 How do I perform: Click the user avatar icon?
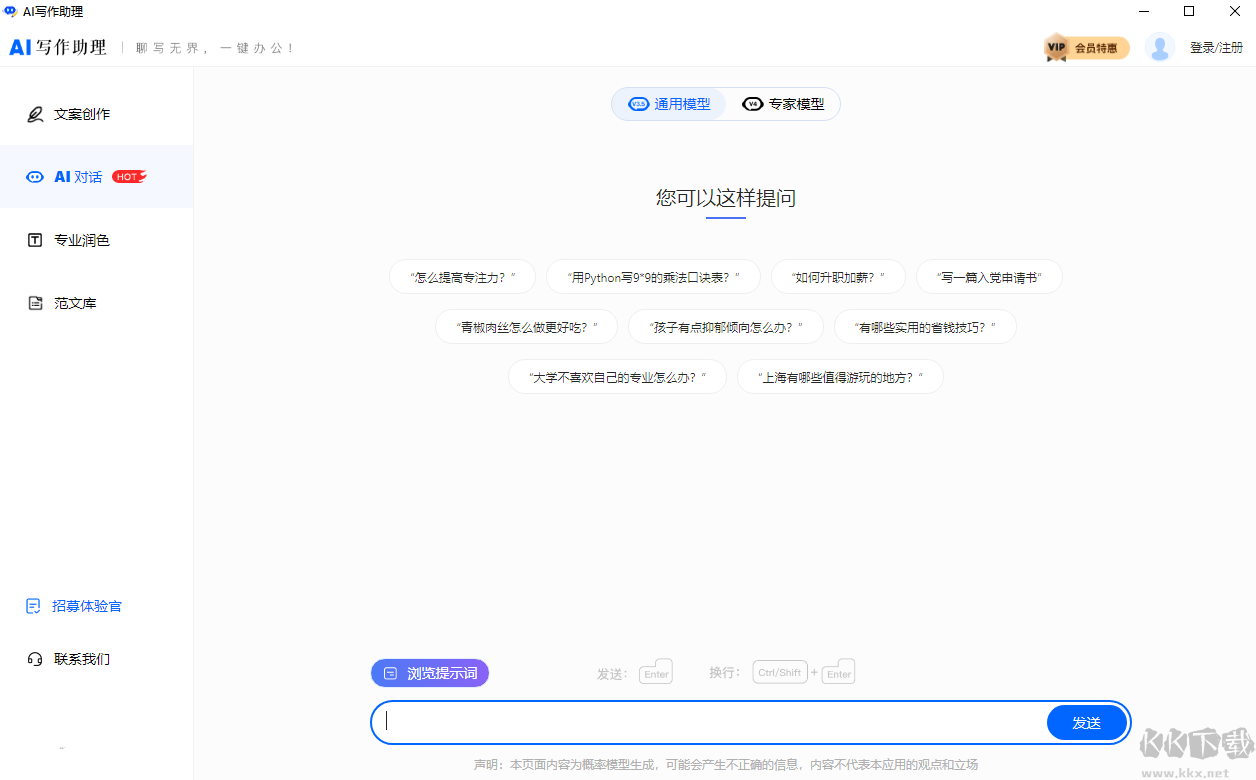1159,46
